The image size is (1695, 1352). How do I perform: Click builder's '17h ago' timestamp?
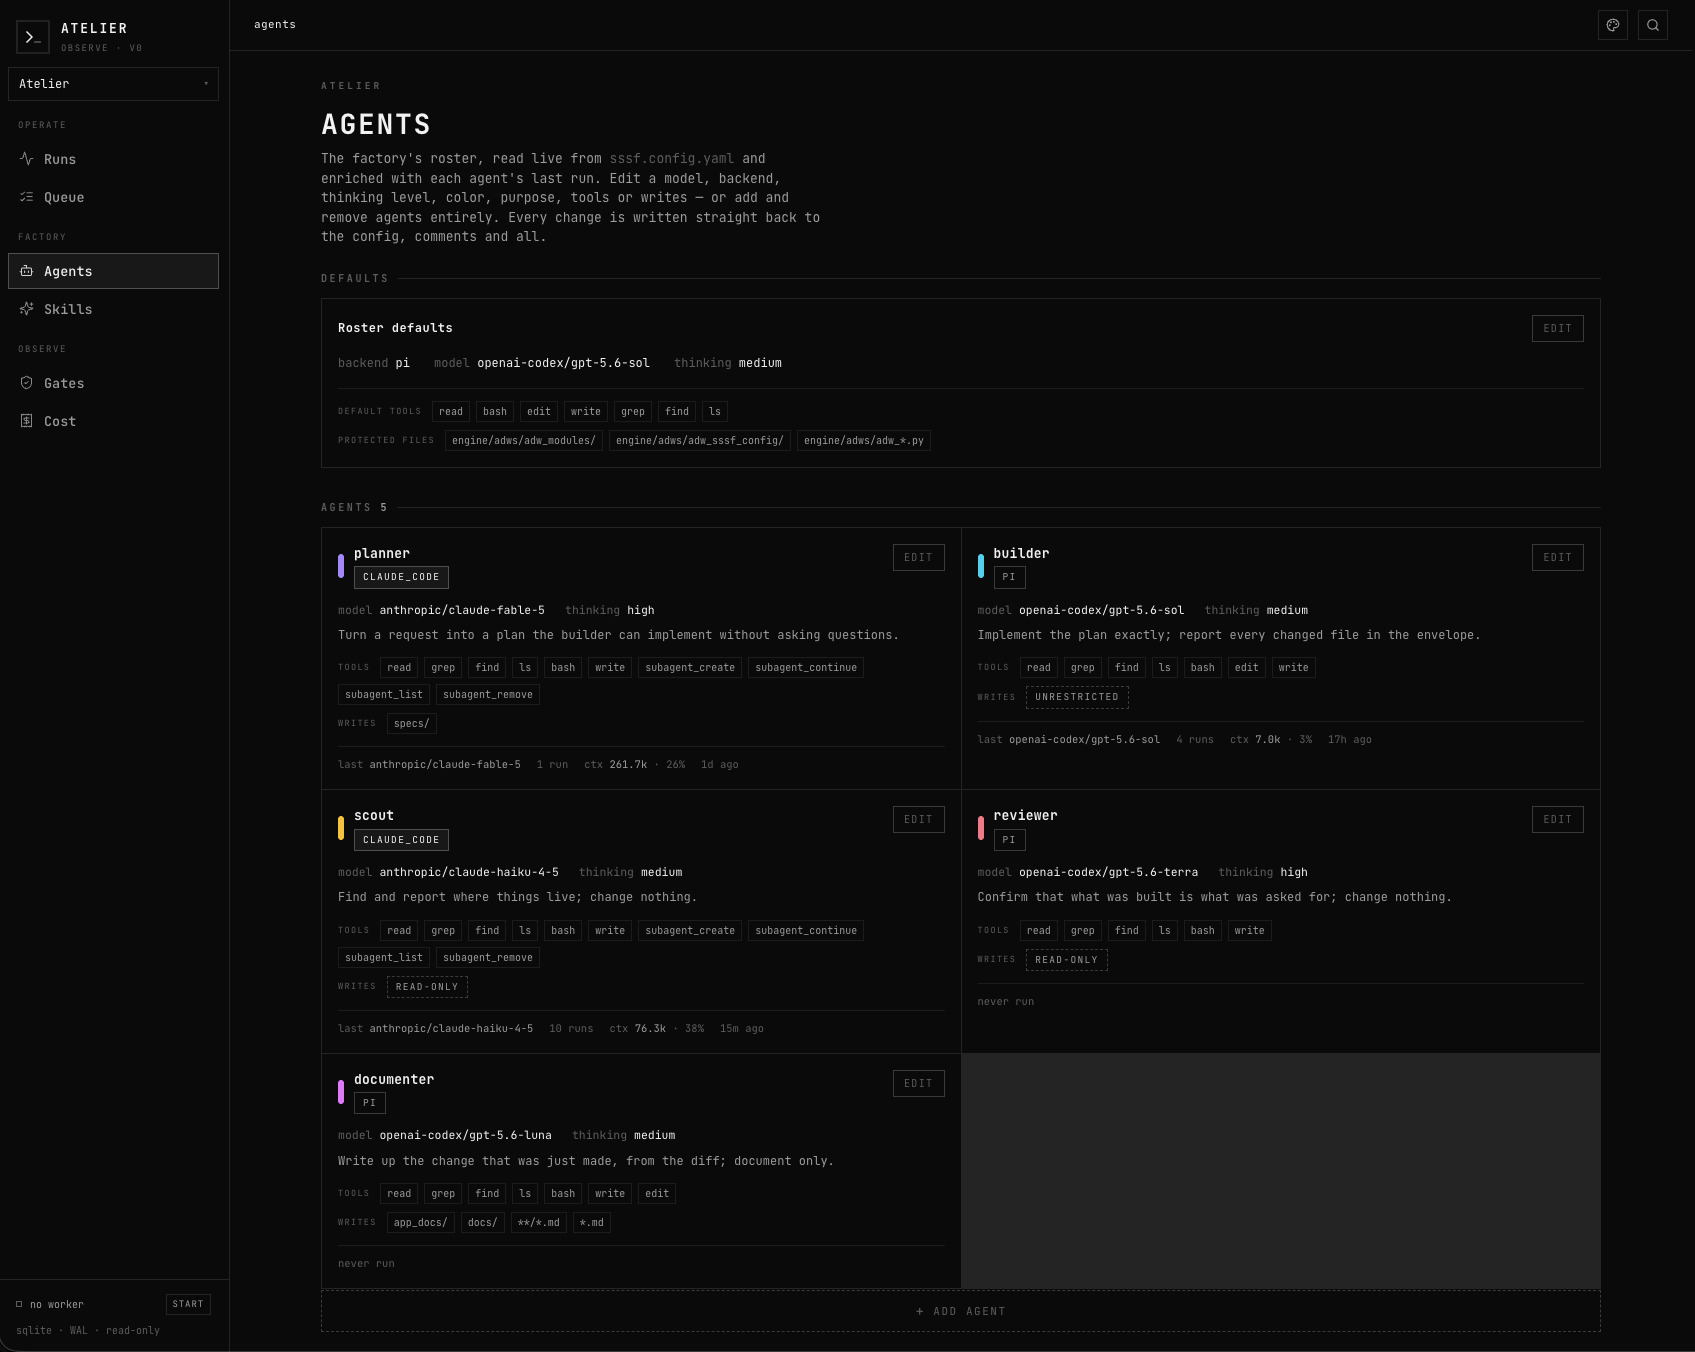point(1350,739)
